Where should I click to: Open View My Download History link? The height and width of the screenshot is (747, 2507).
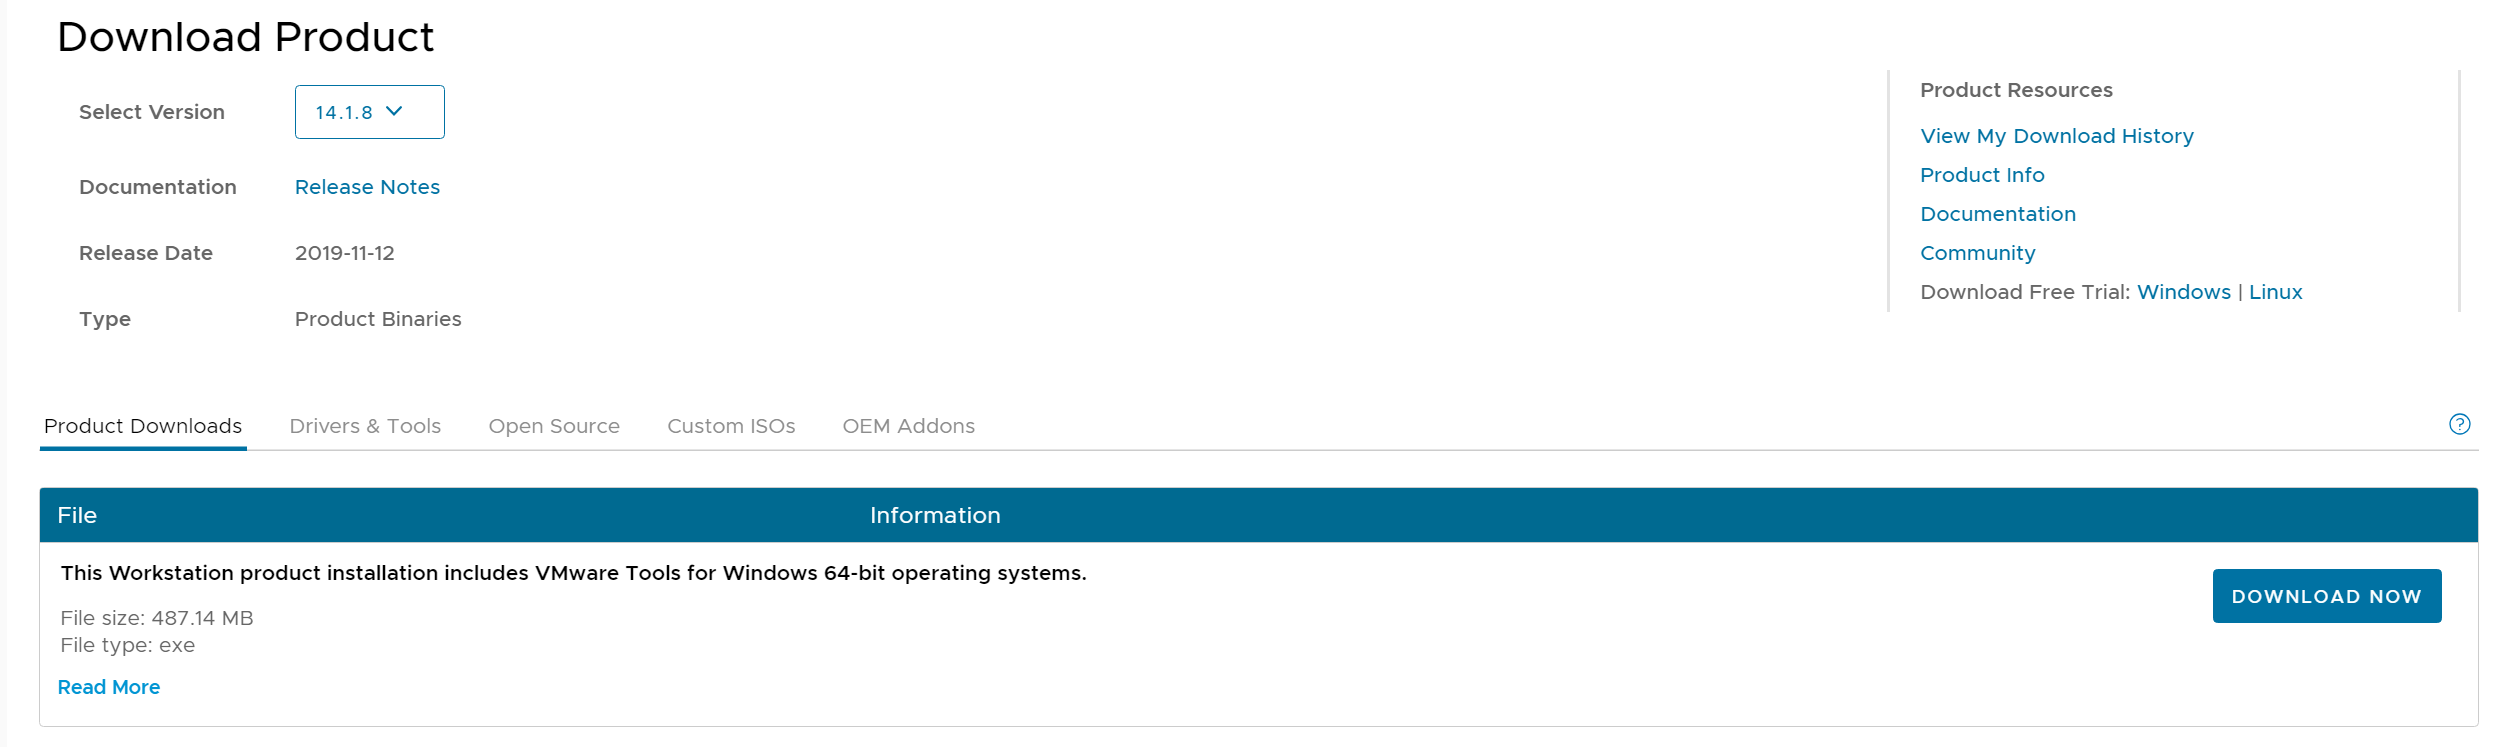point(2057,136)
